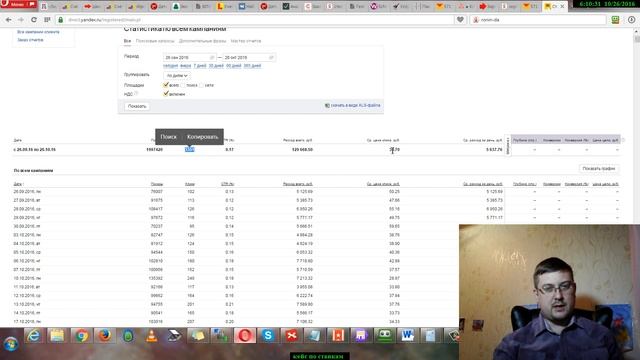Set period with the сегодня link

tap(171, 66)
